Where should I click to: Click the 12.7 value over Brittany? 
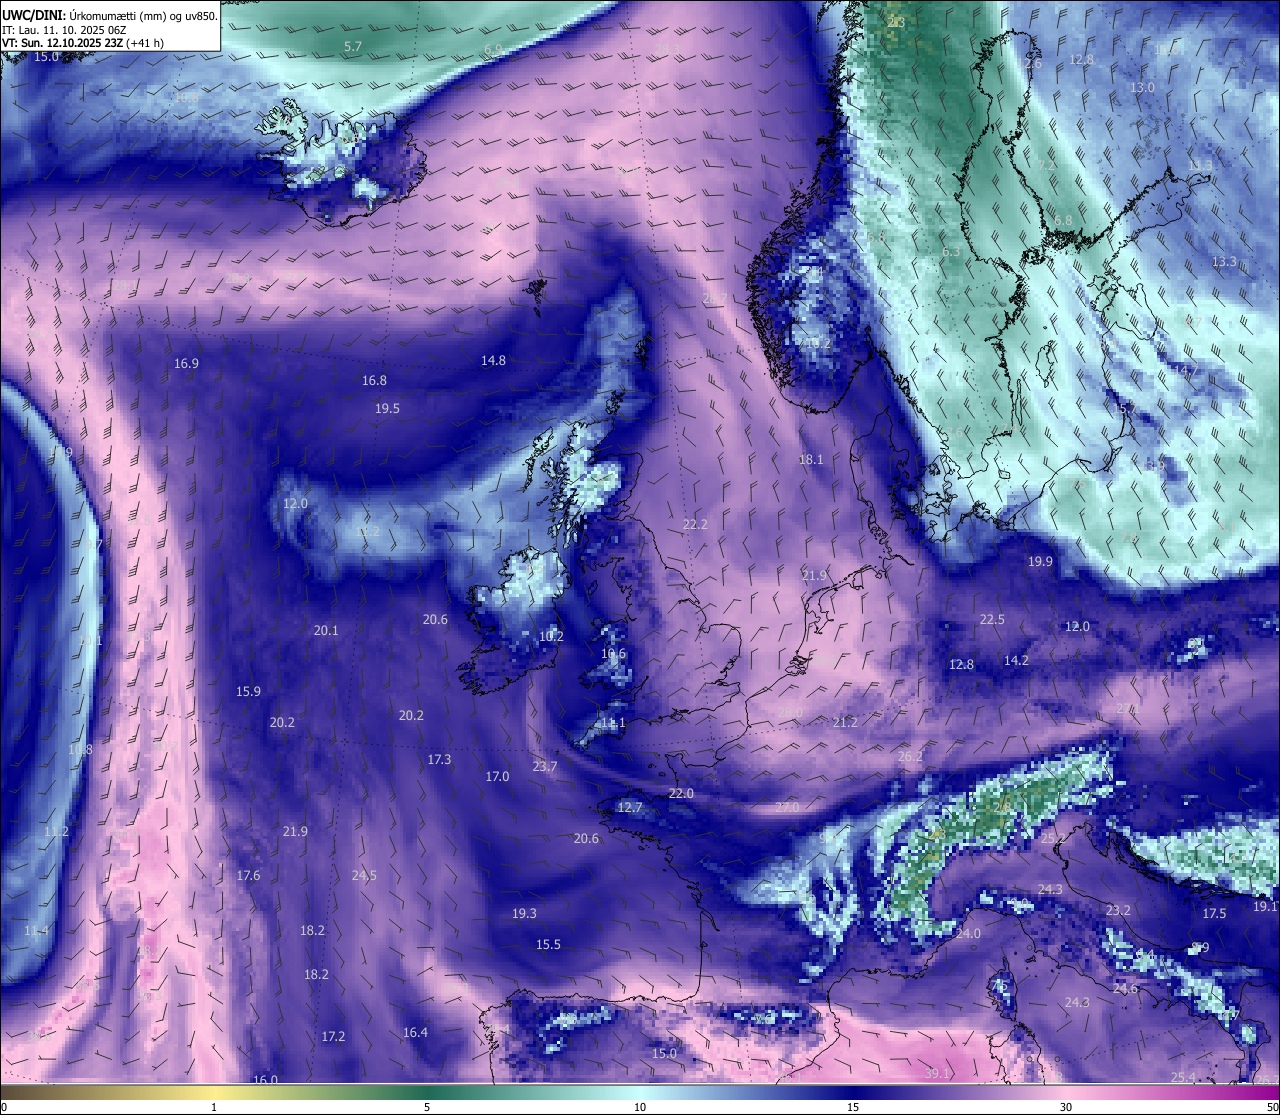629,808
